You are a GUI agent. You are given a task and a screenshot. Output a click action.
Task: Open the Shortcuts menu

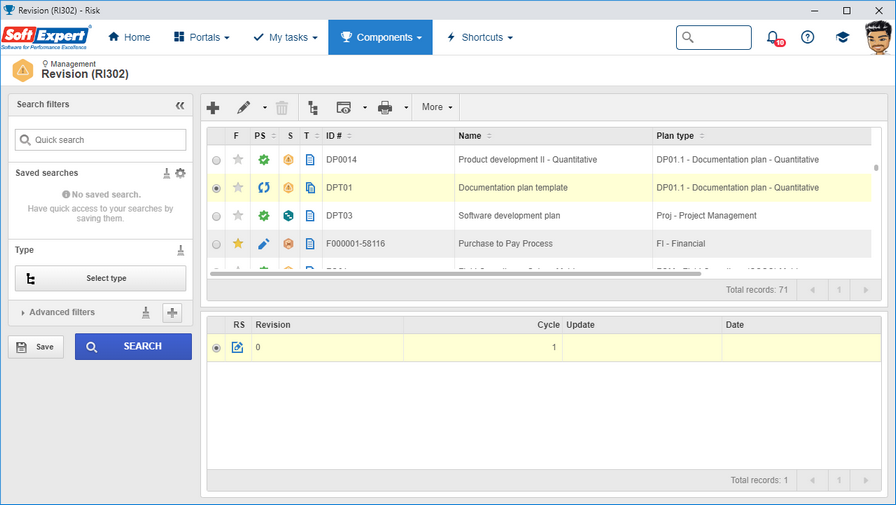coord(479,37)
